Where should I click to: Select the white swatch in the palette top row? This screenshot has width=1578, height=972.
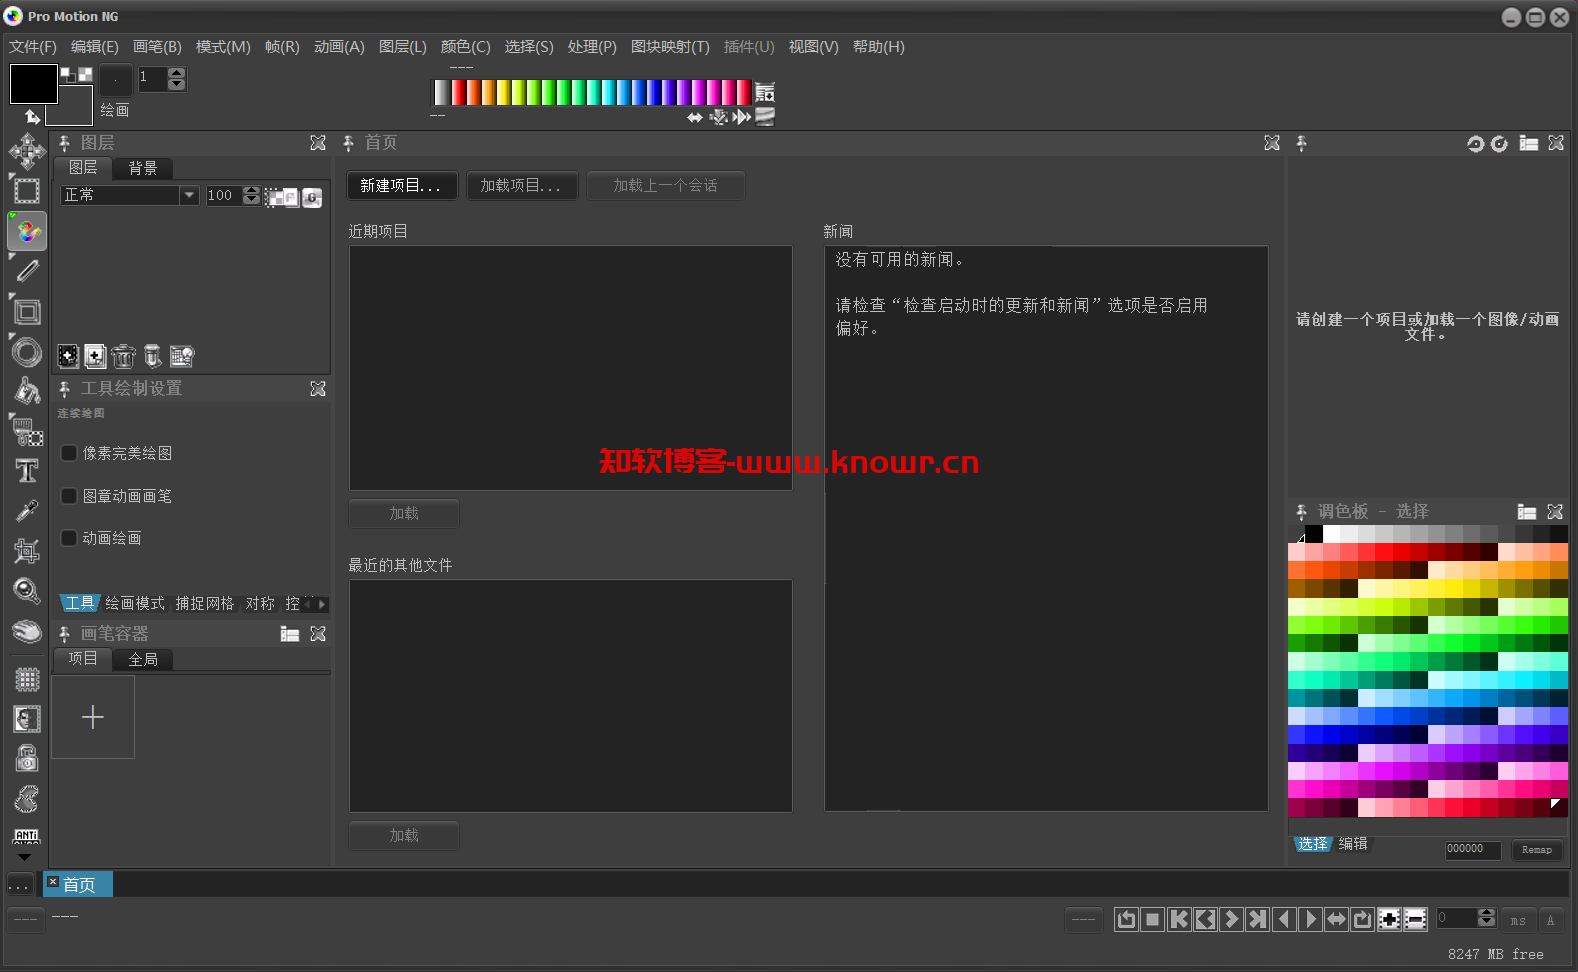click(1332, 534)
